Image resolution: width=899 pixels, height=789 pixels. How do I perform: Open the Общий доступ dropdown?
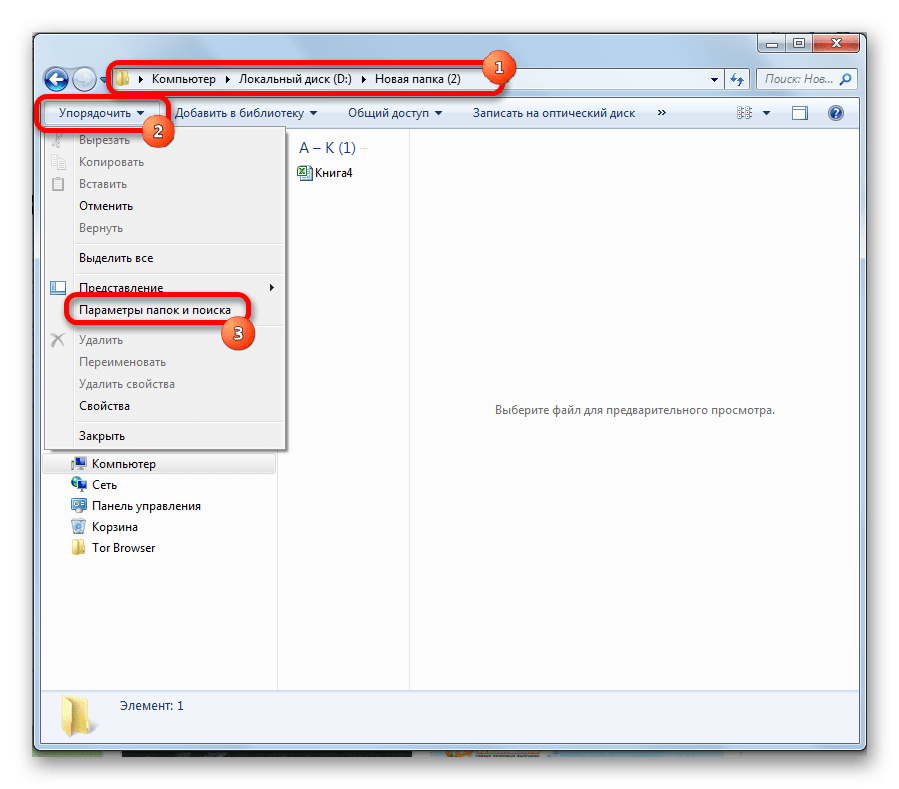[x=395, y=113]
